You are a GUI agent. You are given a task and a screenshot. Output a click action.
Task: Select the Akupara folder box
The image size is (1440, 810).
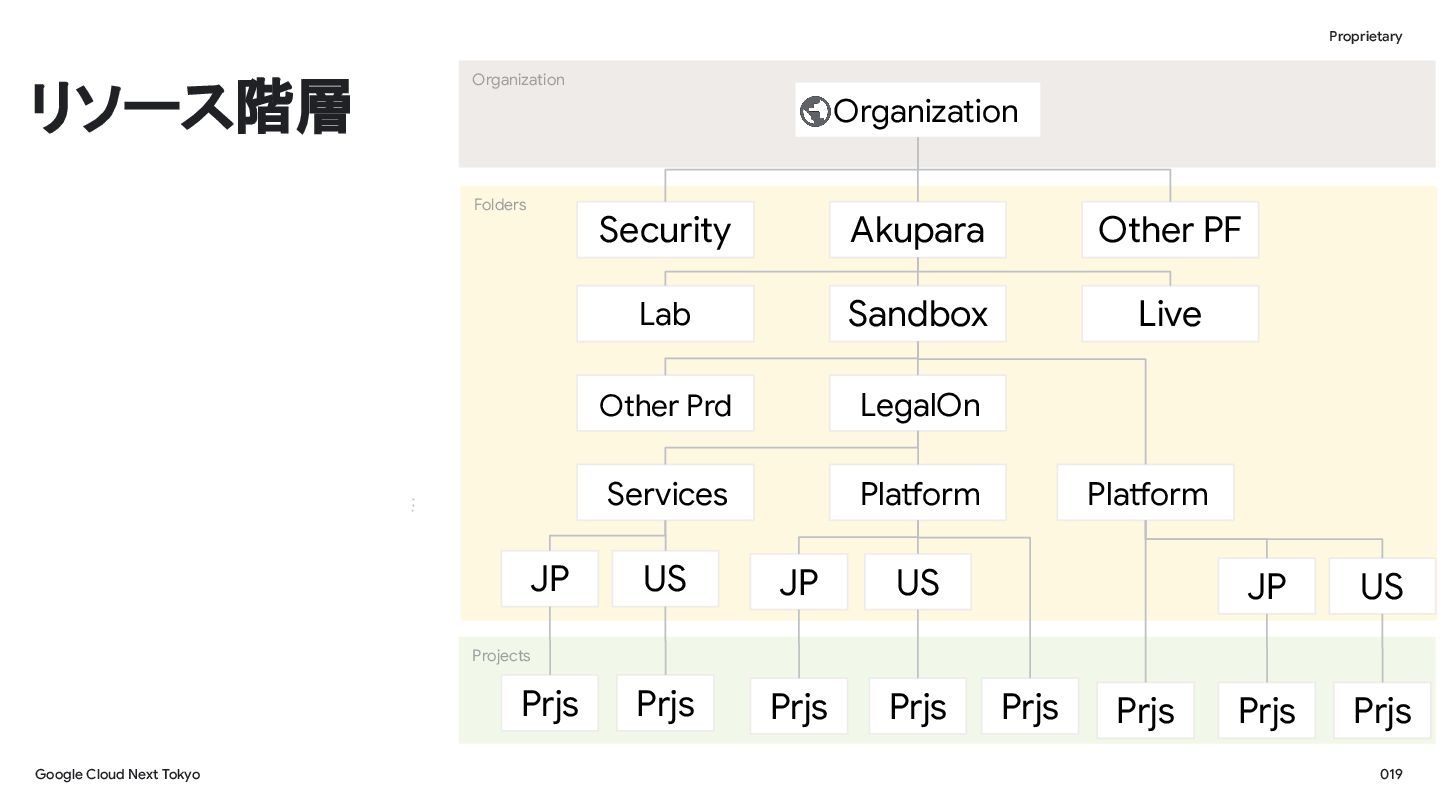coord(918,230)
